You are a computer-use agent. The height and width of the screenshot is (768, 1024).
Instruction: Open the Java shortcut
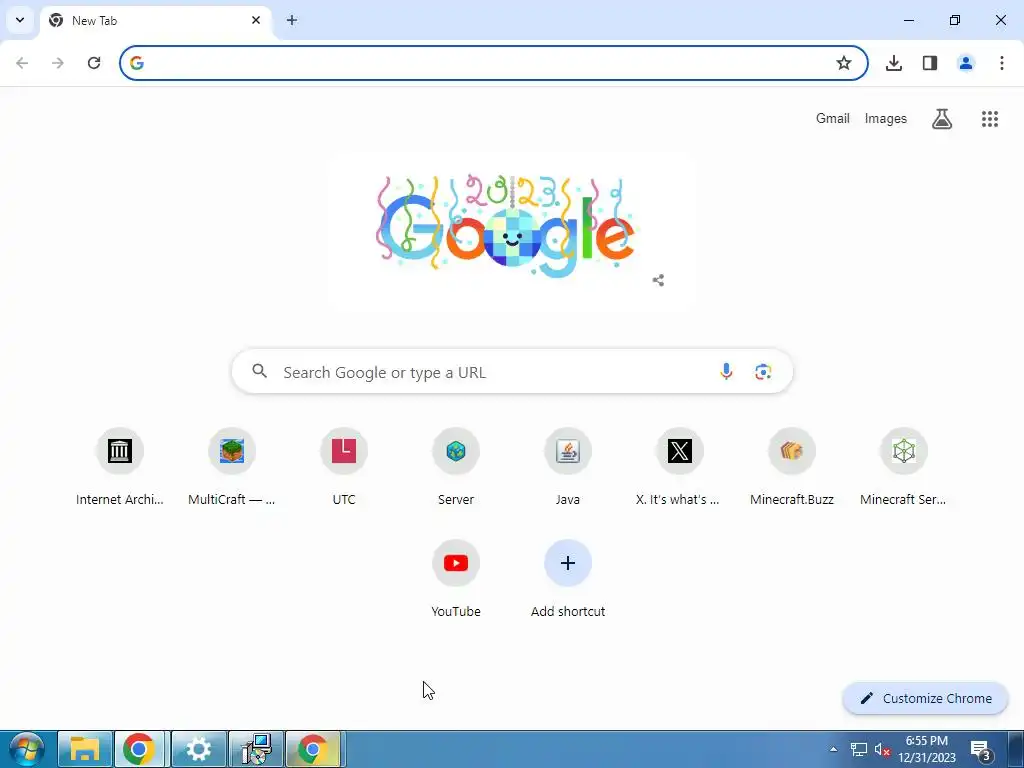tap(568, 467)
